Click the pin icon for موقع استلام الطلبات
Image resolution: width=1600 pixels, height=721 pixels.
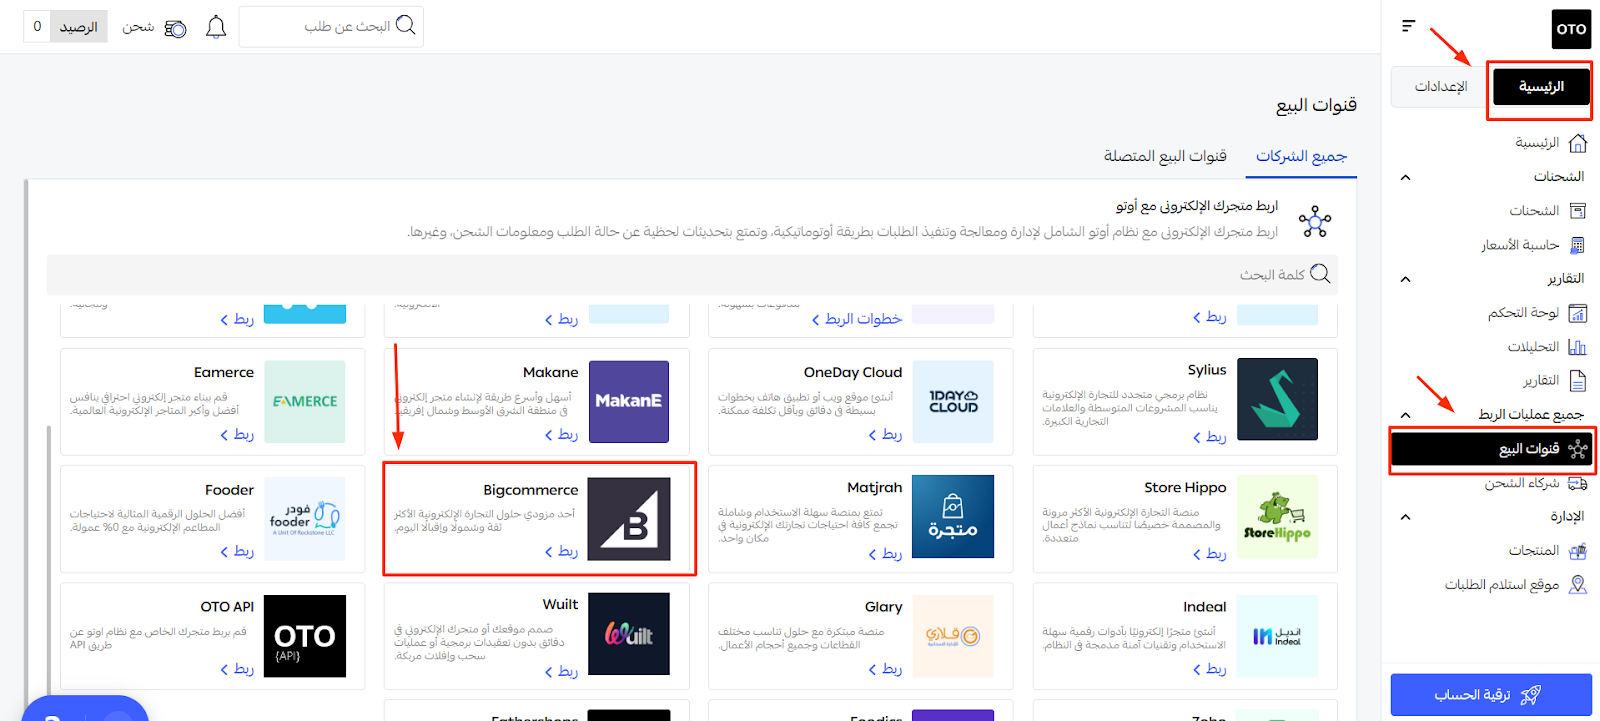(x=1578, y=585)
